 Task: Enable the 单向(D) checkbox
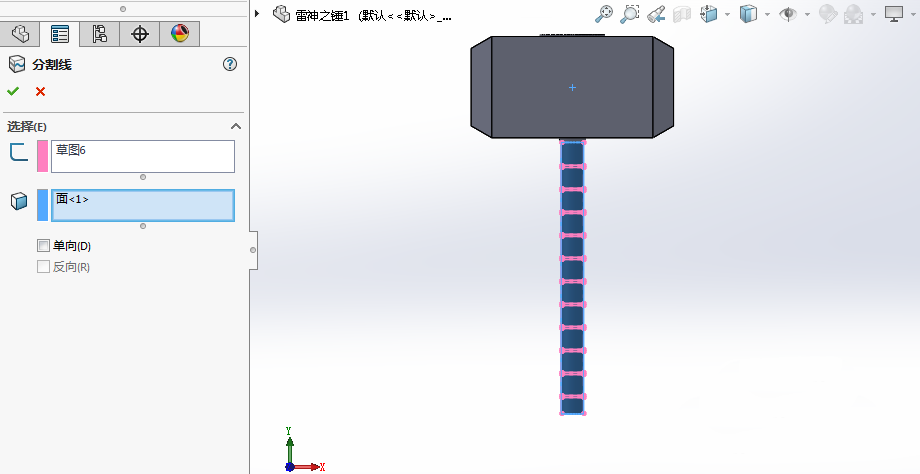coord(43,245)
